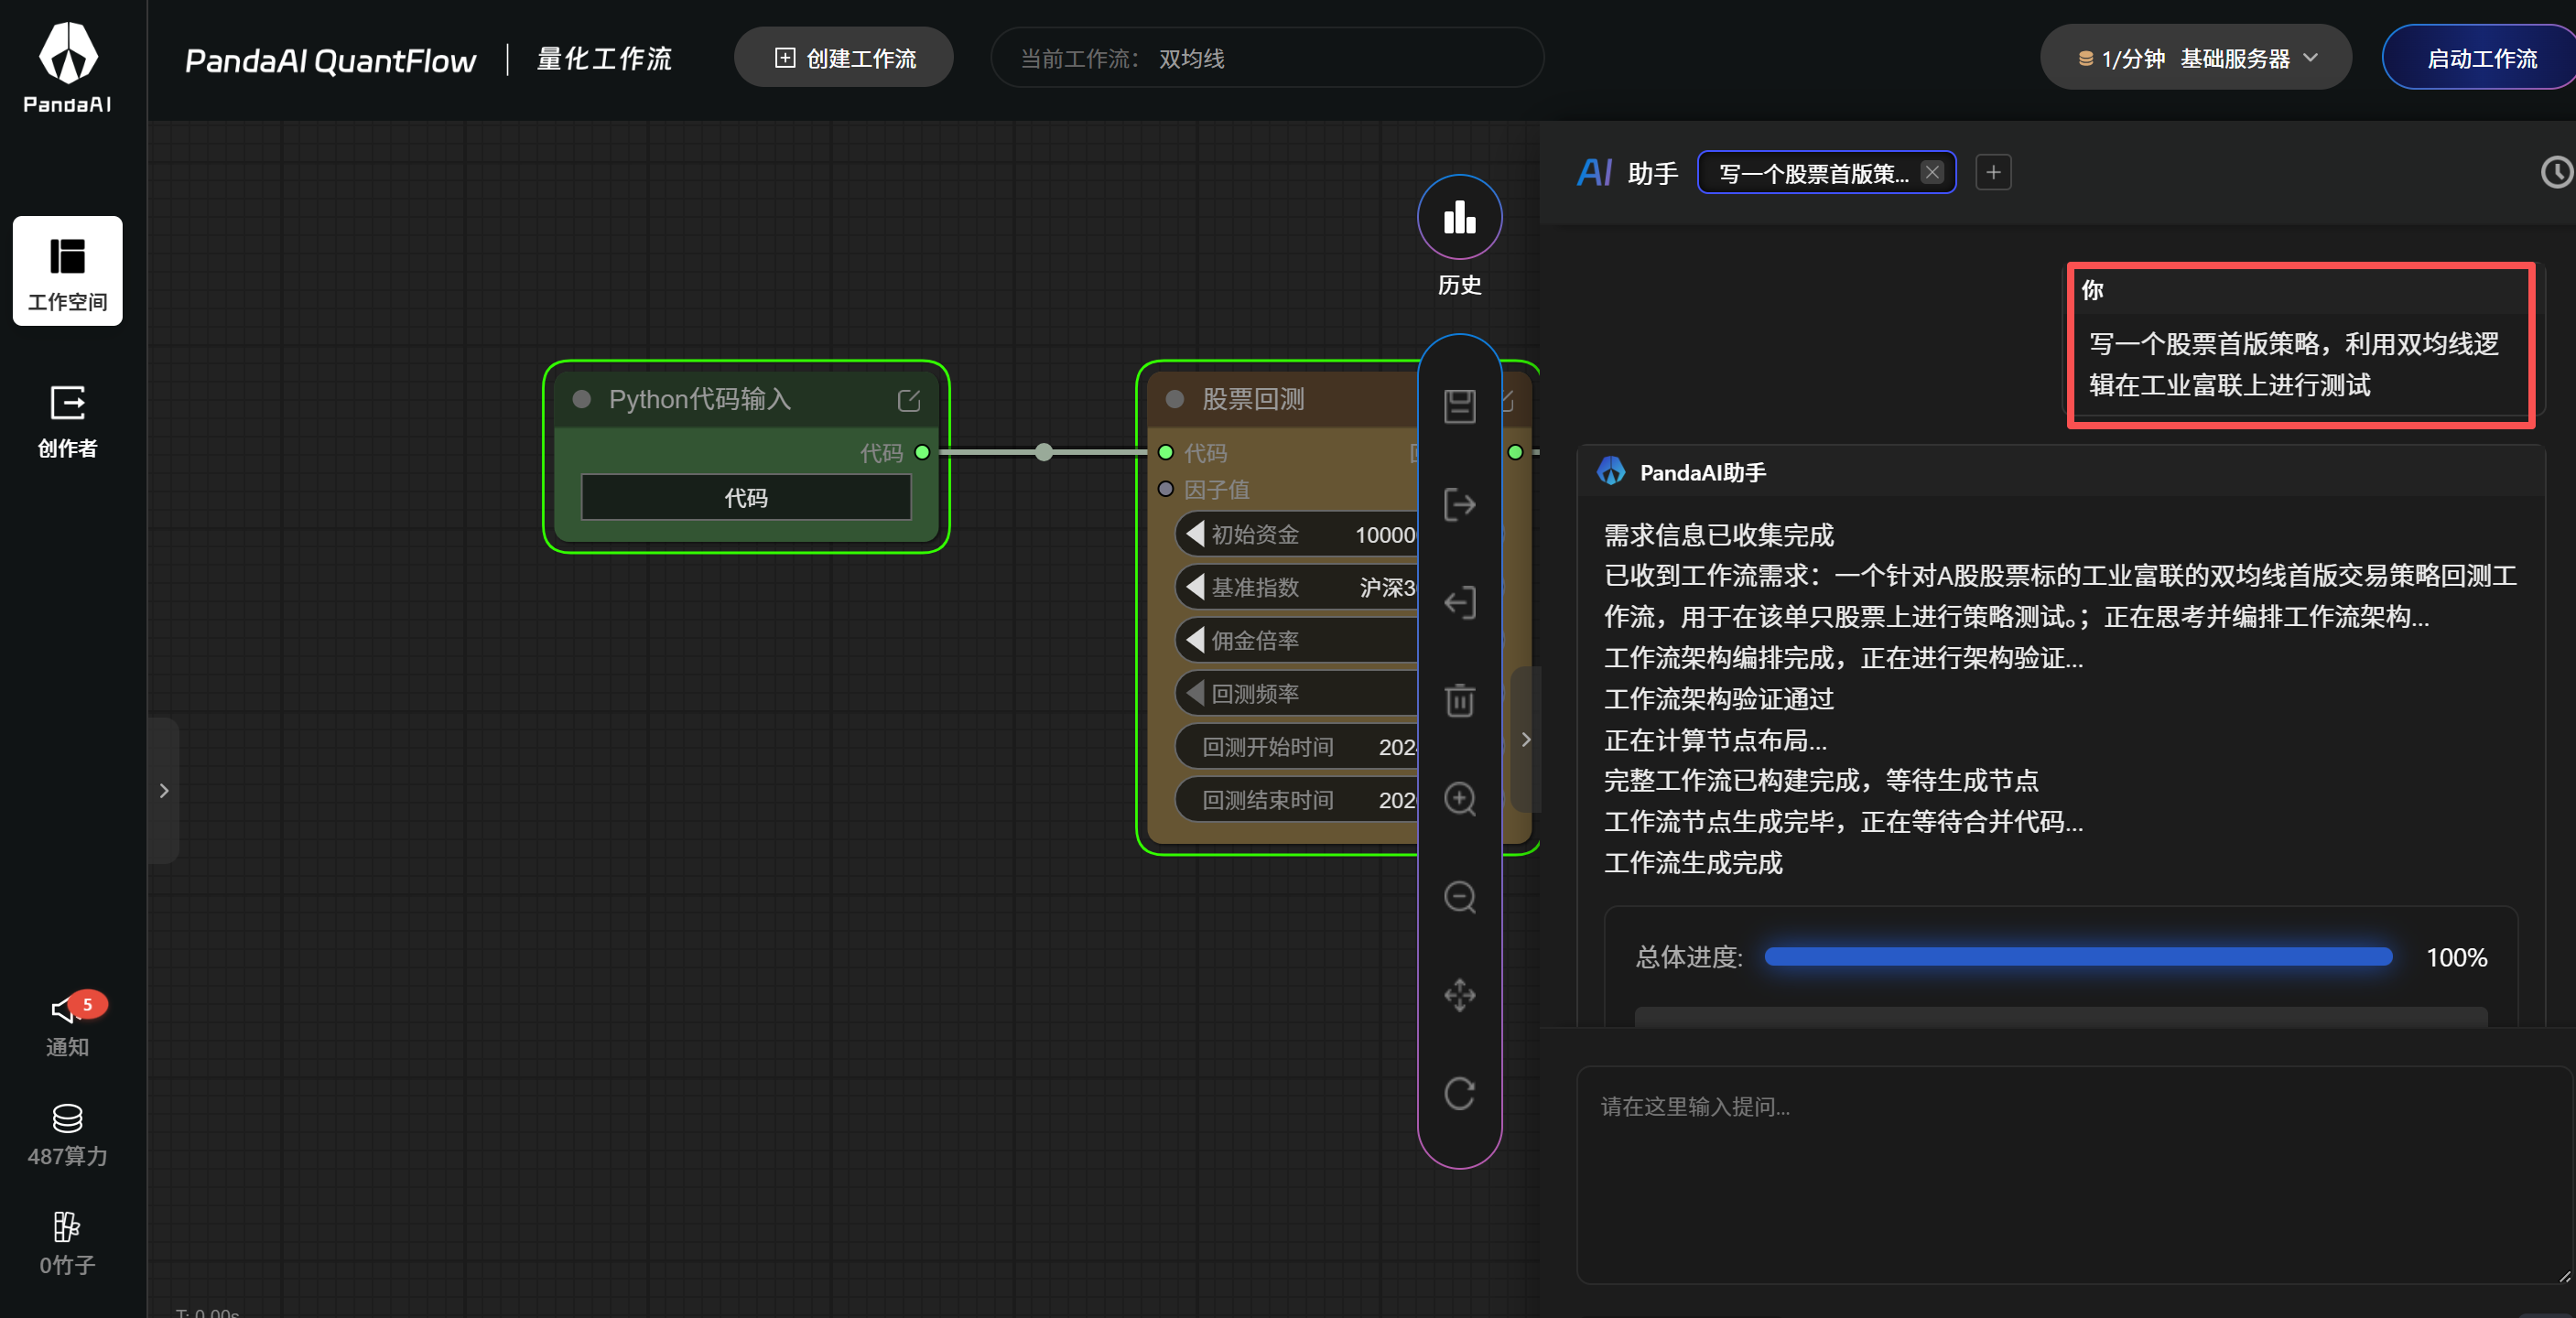2576x1318 pixels.
Task: Click the trash delete icon
Action: [1459, 700]
